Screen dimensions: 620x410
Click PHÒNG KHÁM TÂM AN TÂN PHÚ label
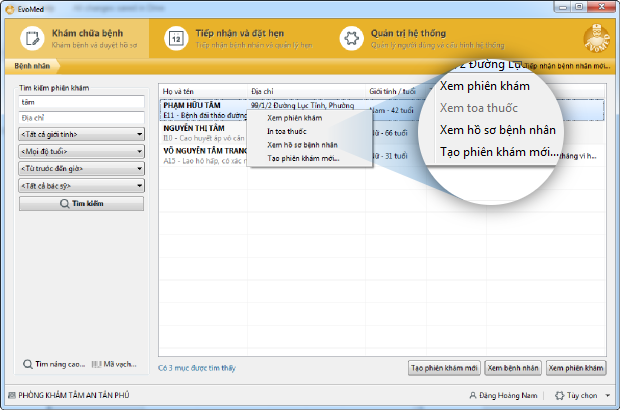pyautogui.click(x=74, y=395)
